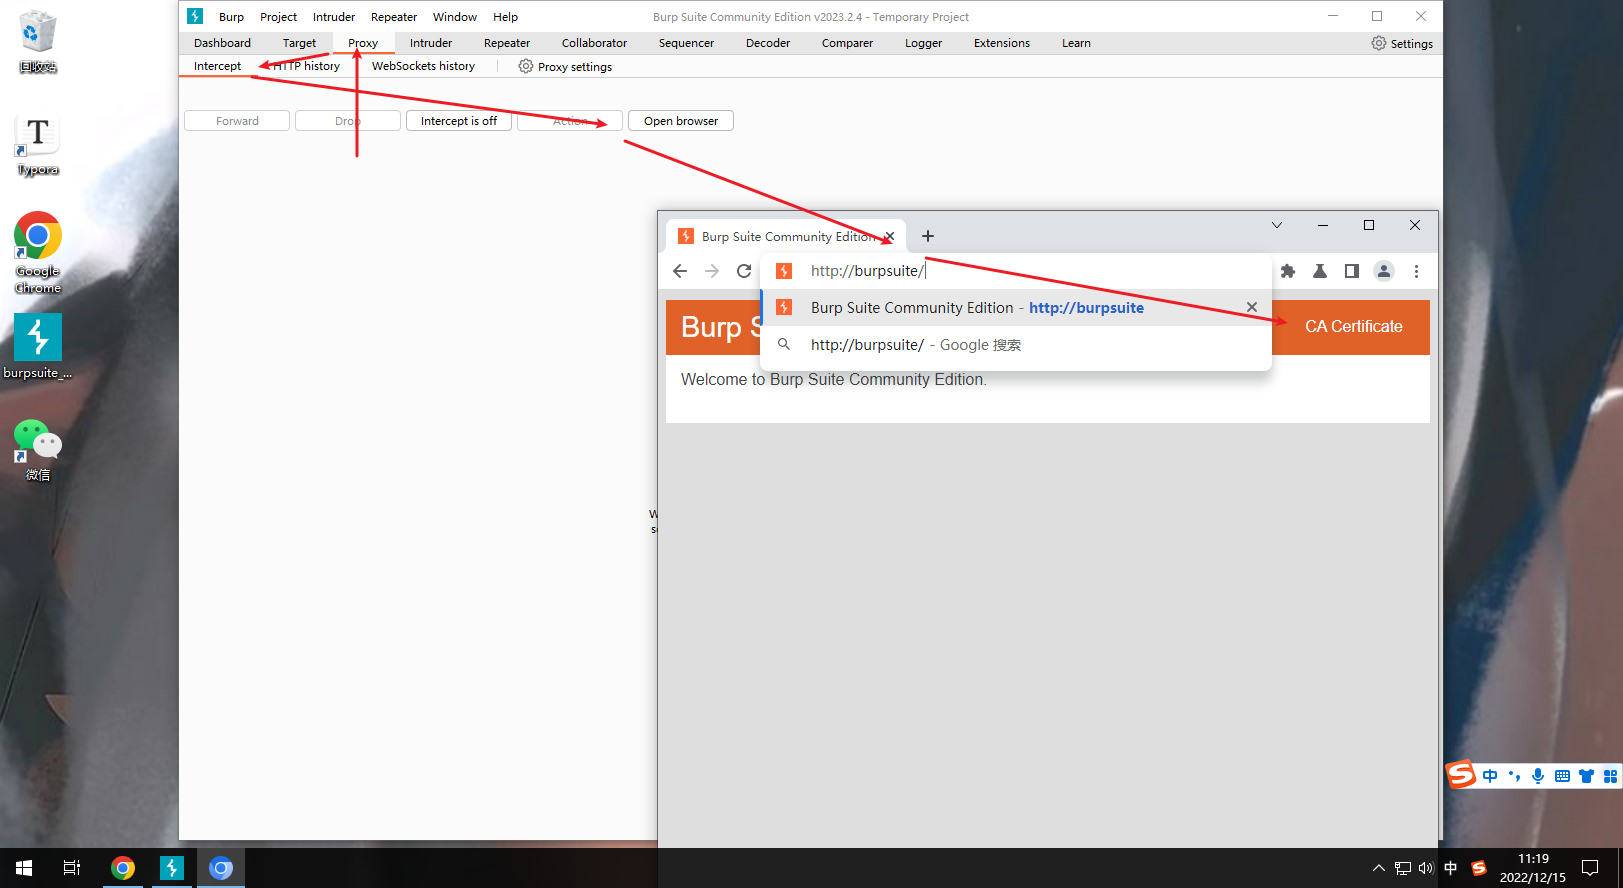Click the Chrome Labs flask icon
1623x888 pixels.
[x=1320, y=271]
